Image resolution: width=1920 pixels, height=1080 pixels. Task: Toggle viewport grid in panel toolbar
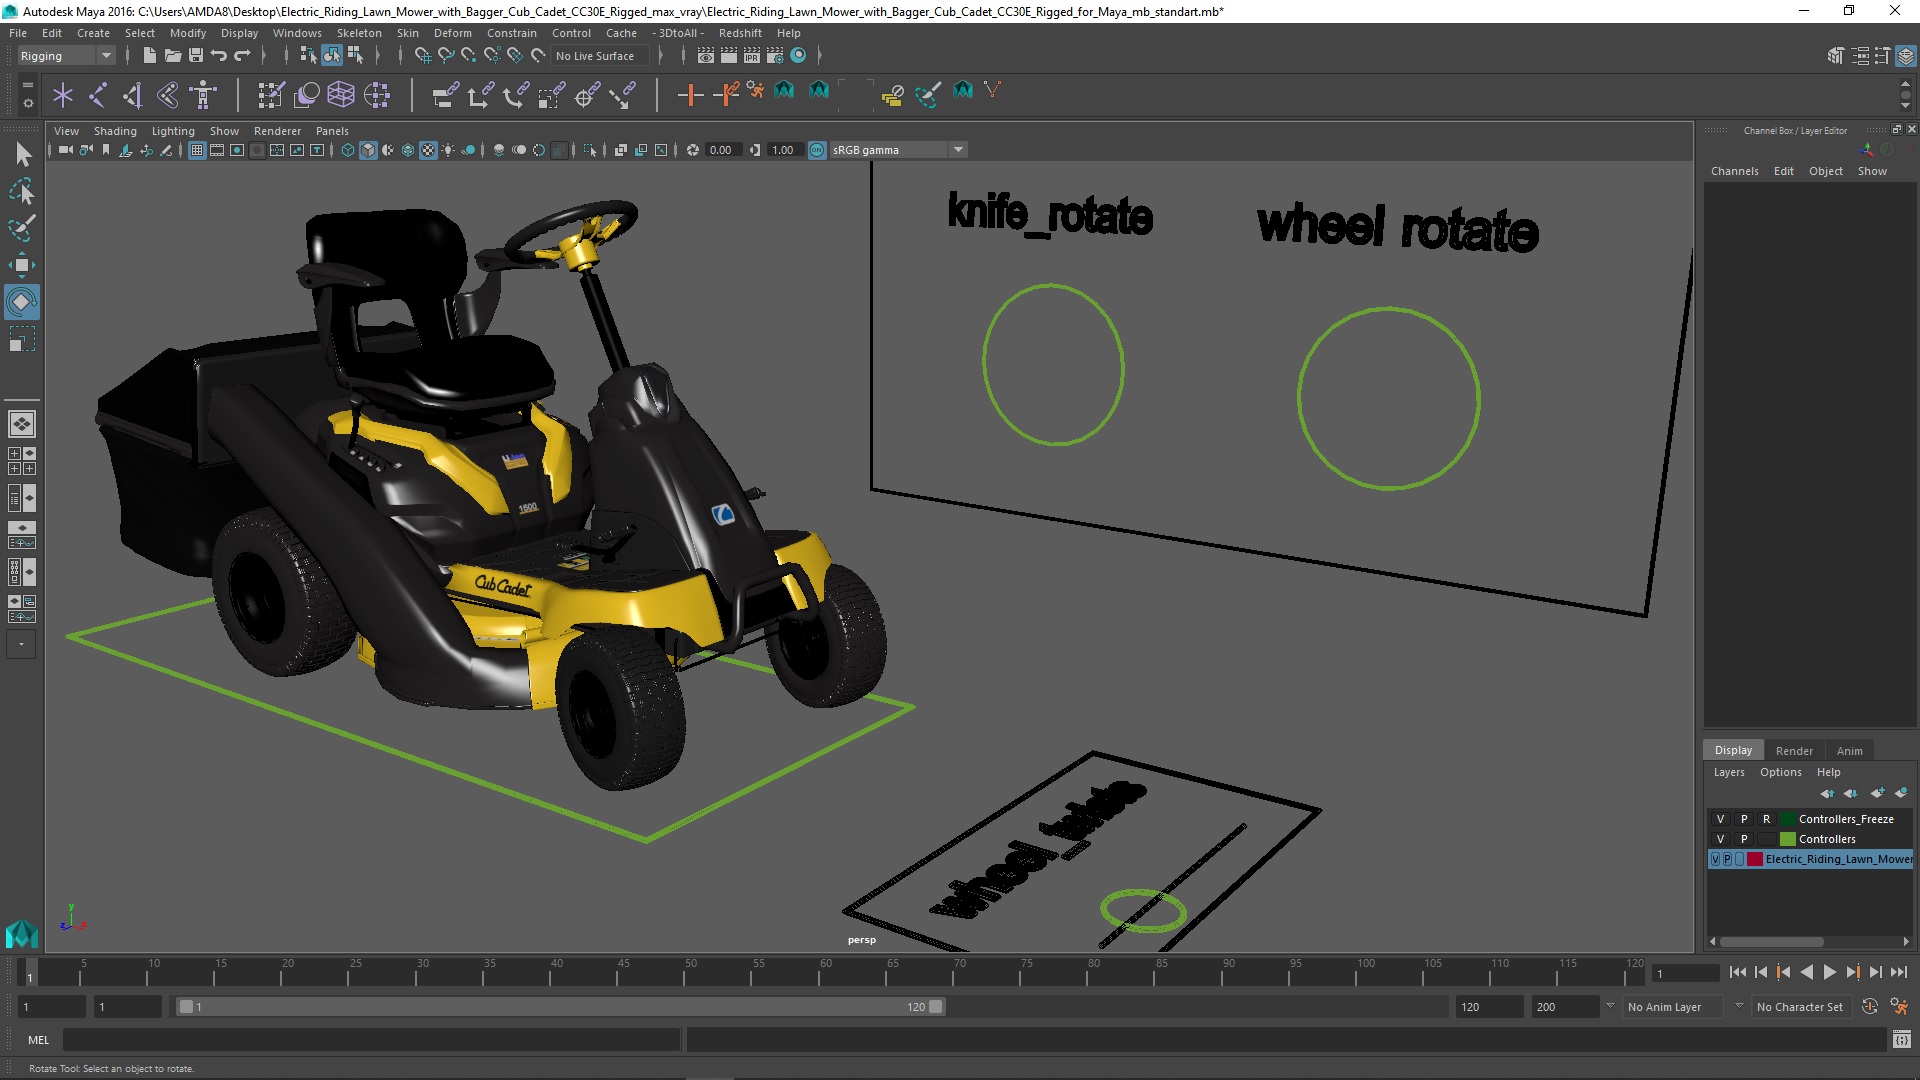point(197,150)
